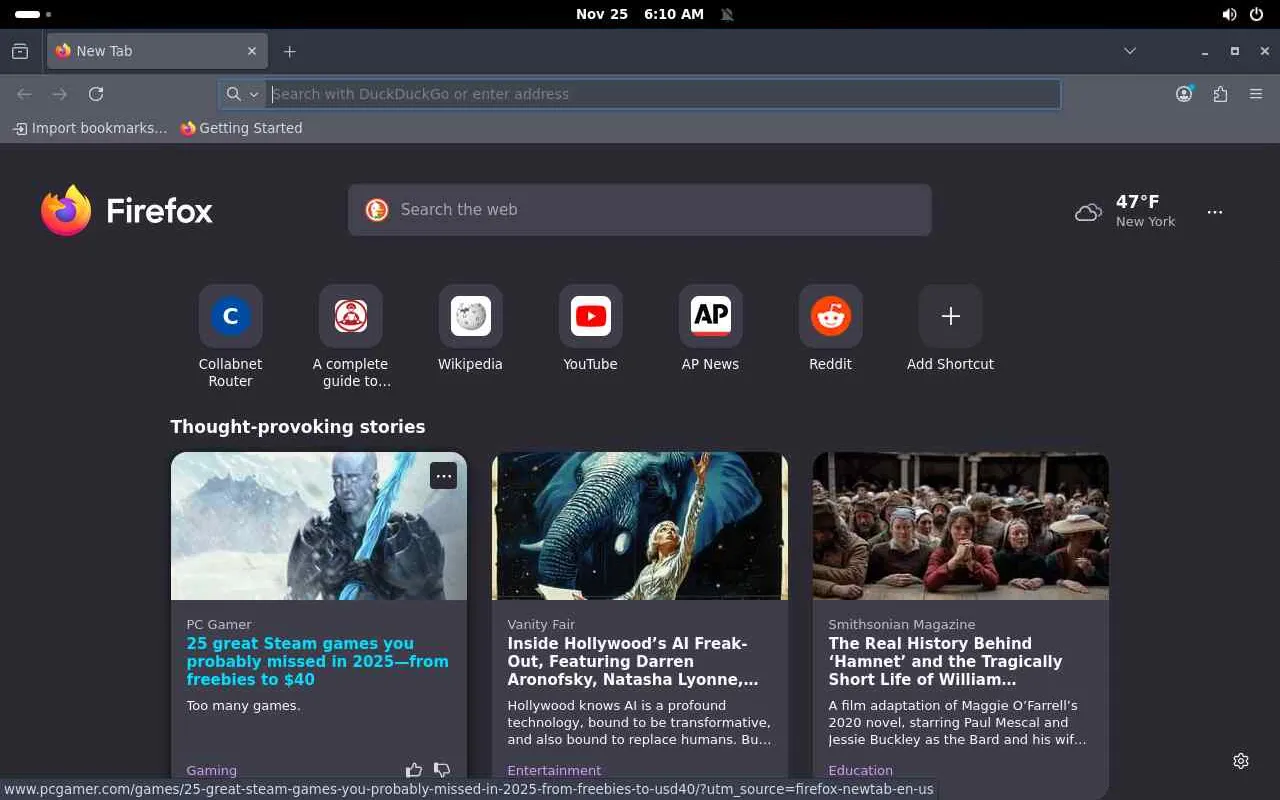Screen dimensions: 1280x800
Task: Open the New York weather widget
Action: click(x=1126, y=211)
